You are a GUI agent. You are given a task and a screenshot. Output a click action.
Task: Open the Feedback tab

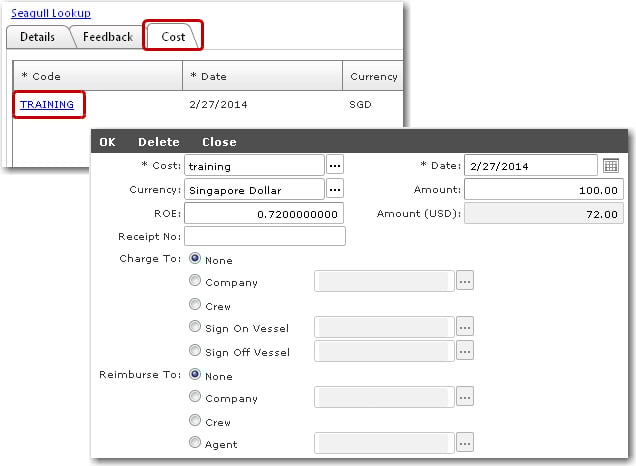click(107, 37)
